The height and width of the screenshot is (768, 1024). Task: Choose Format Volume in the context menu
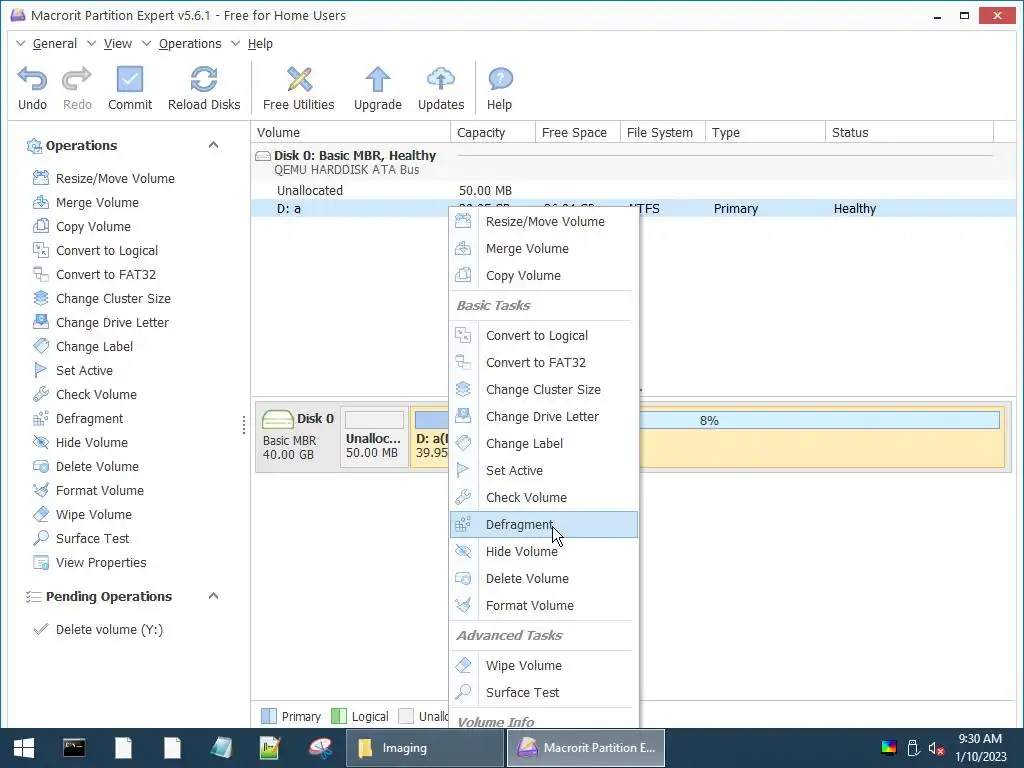543,605
